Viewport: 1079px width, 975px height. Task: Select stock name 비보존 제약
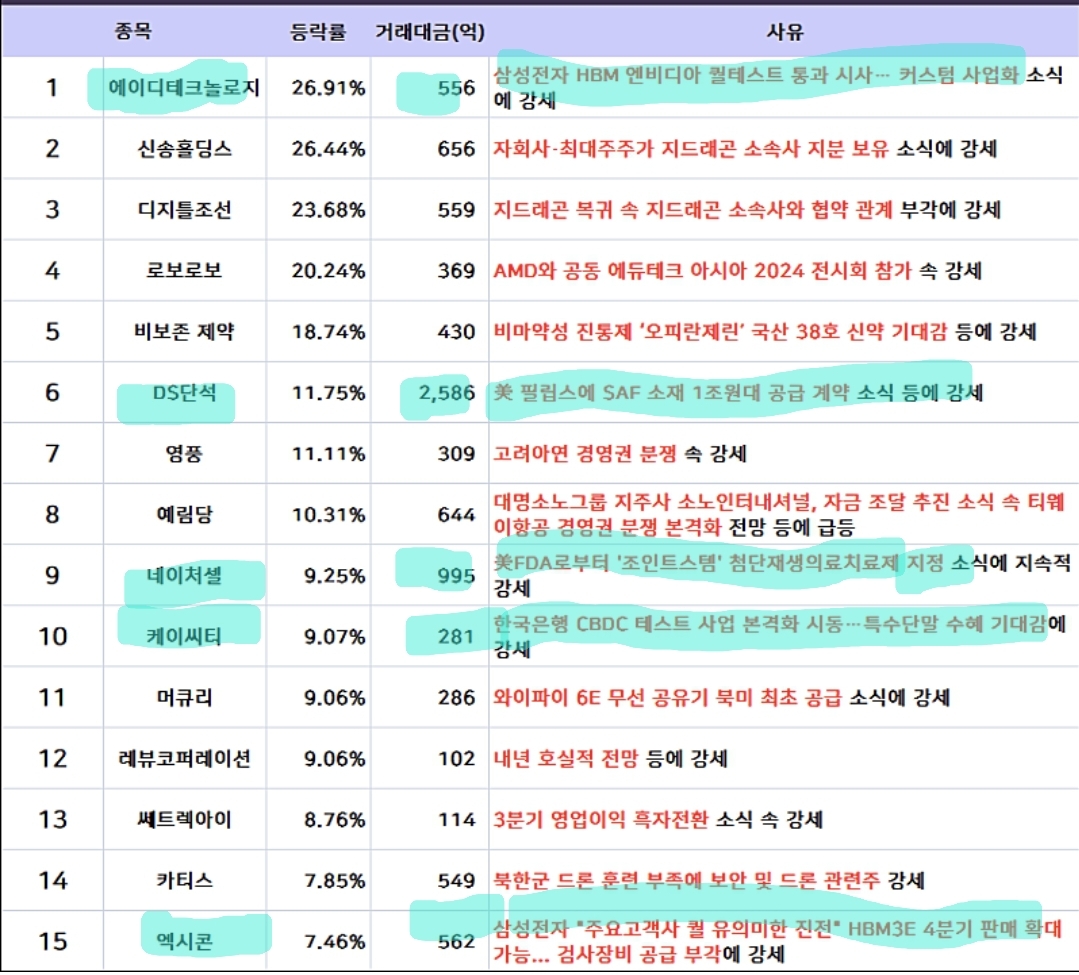184,332
